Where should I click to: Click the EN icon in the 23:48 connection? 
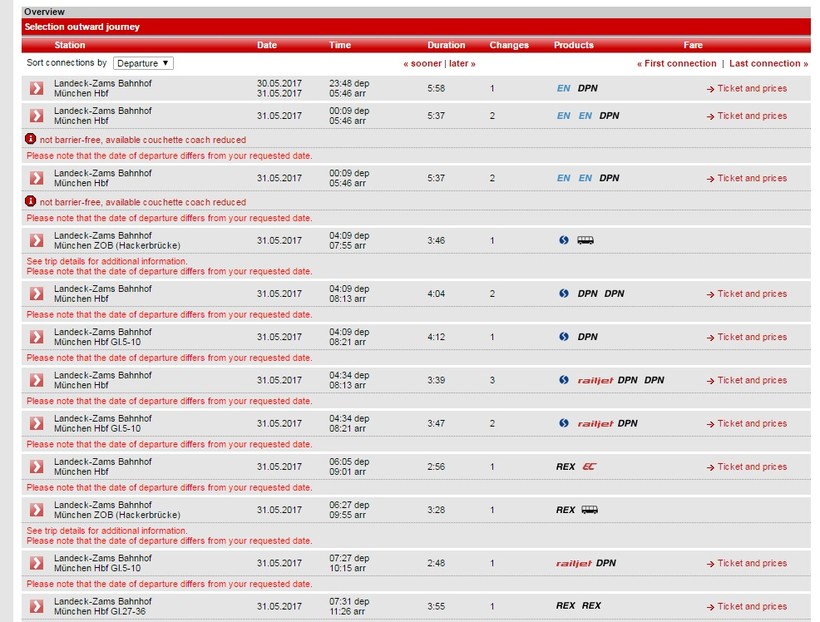point(563,89)
